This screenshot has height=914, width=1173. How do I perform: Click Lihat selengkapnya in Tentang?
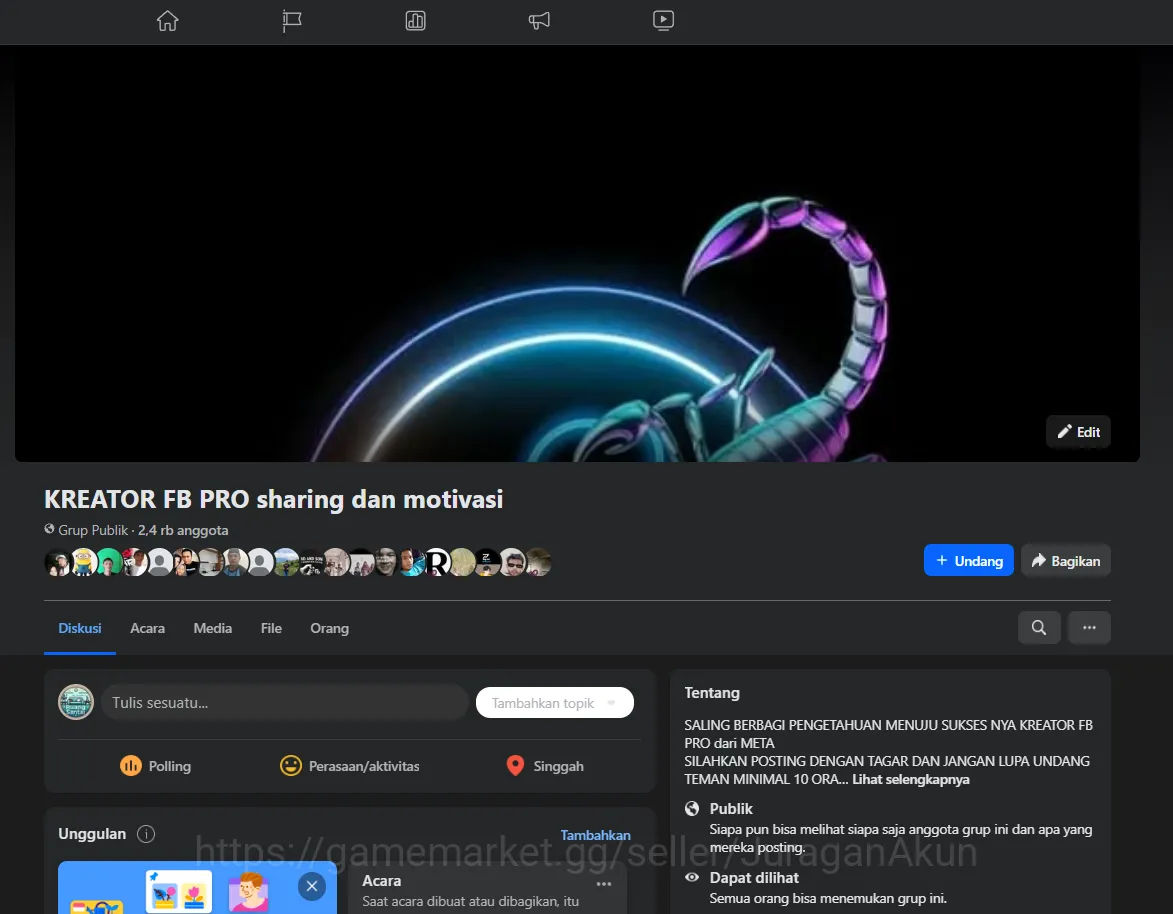[910, 779]
